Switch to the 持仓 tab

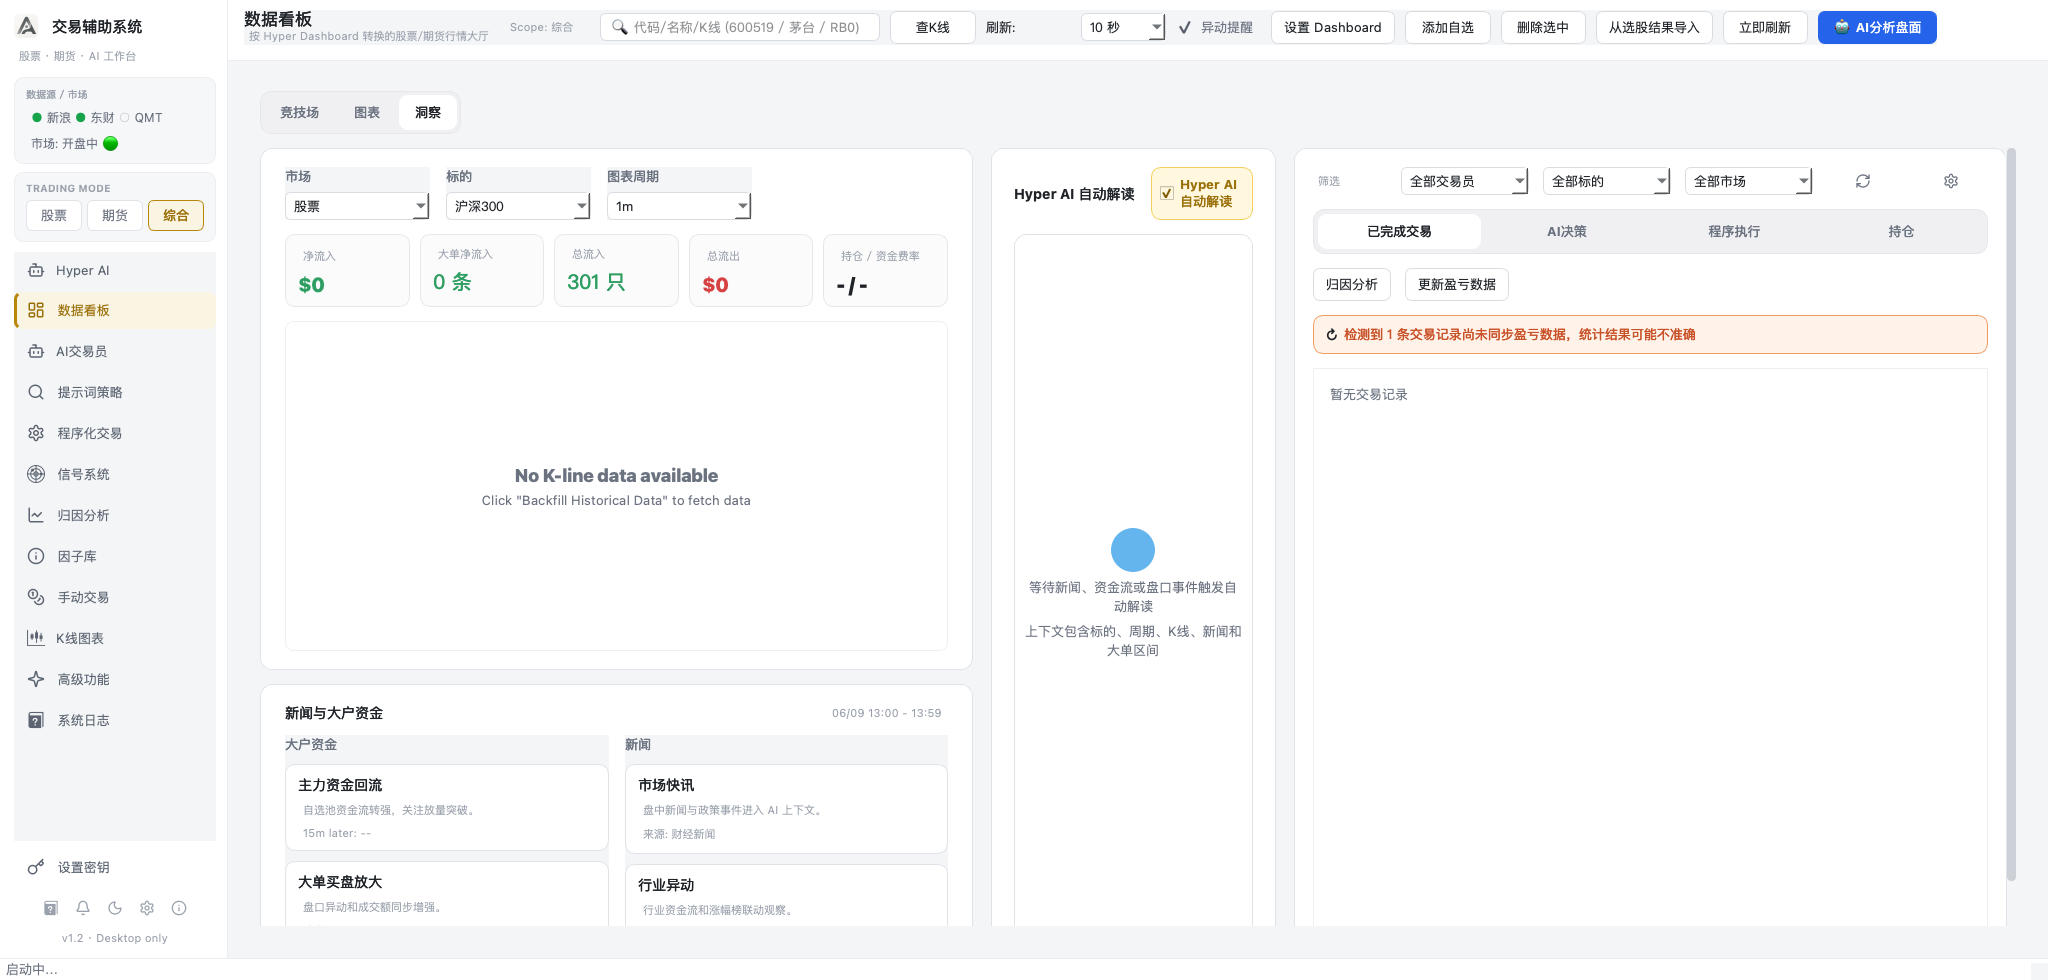pyautogui.click(x=1901, y=231)
